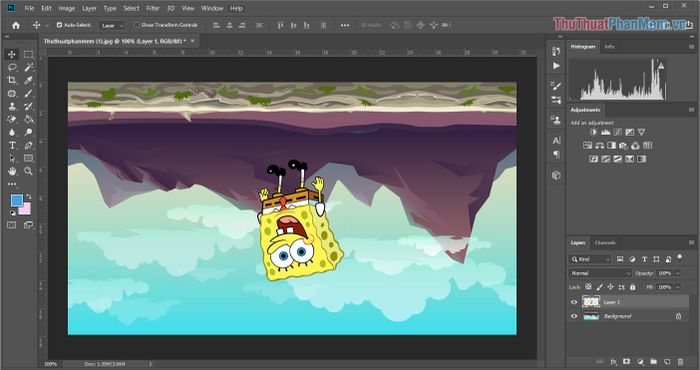Screen dimensions: 700x370
Task: Select the Path Selection arrow tool
Action: 12,158
